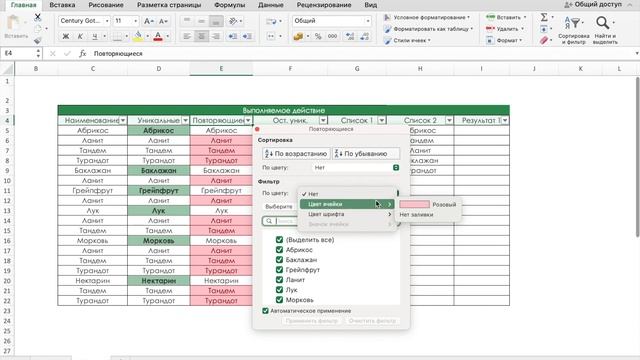640x360 pixels.
Task: Uncheck Грейпфрут in filter list
Action: click(280, 270)
